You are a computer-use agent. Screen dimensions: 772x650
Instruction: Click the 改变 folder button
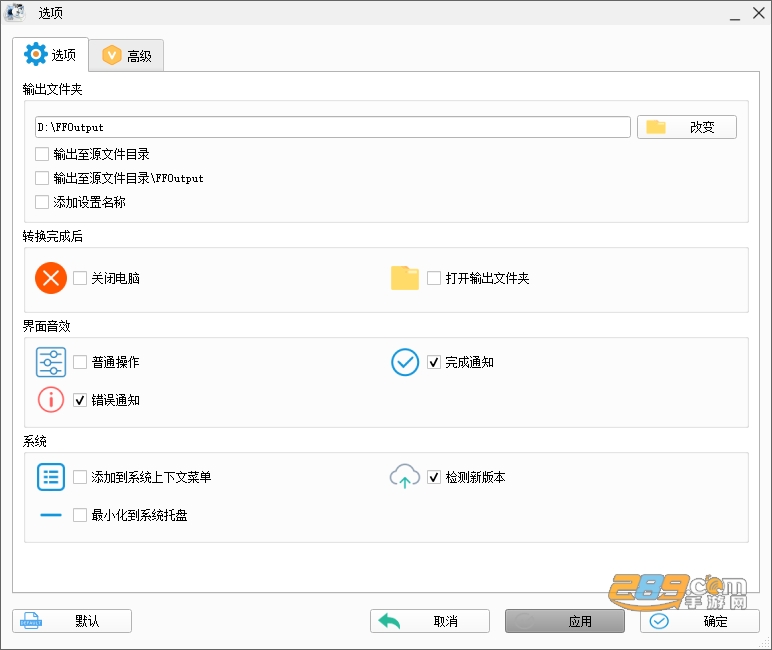click(x=687, y=127)
